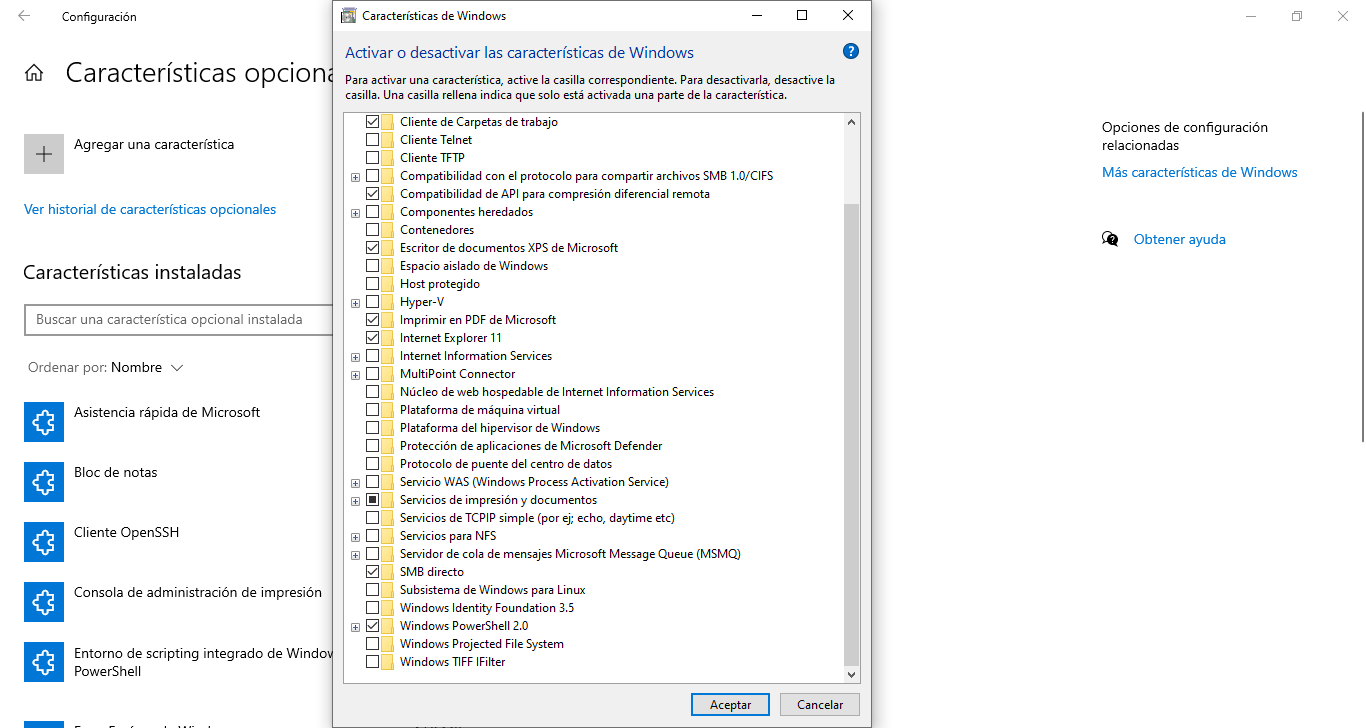Screen dimensions: 1366x728
Task: Expand the MultiPoint Connector node
Action: (355, 375)
